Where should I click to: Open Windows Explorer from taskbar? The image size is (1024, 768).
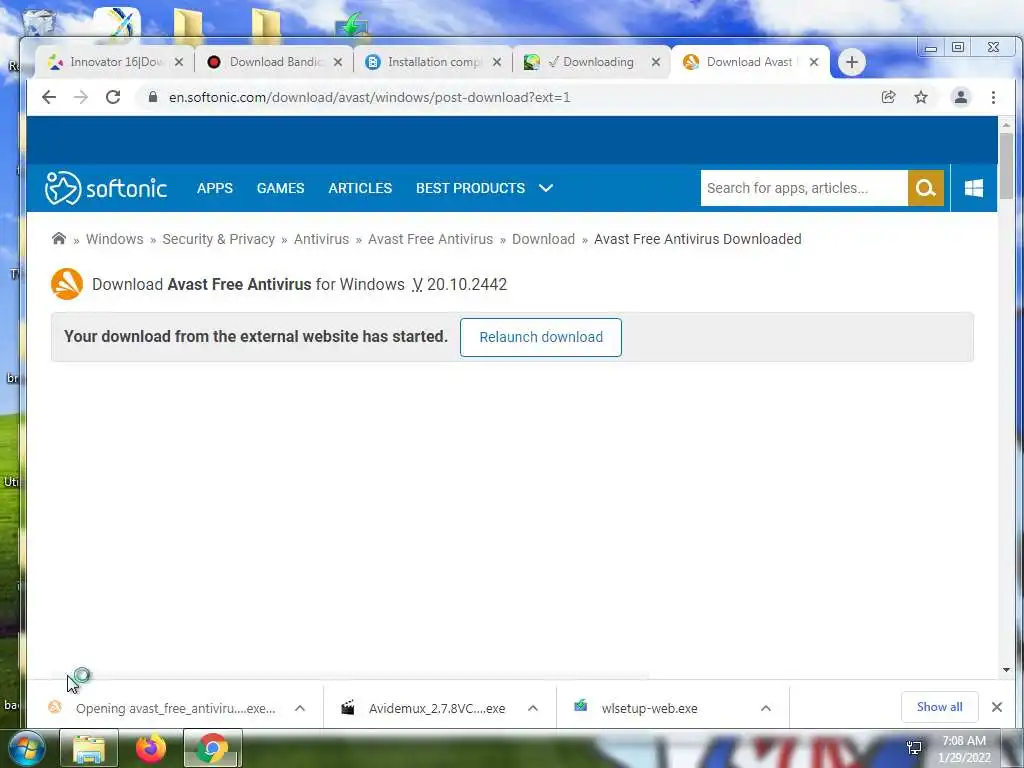(89, 748)
